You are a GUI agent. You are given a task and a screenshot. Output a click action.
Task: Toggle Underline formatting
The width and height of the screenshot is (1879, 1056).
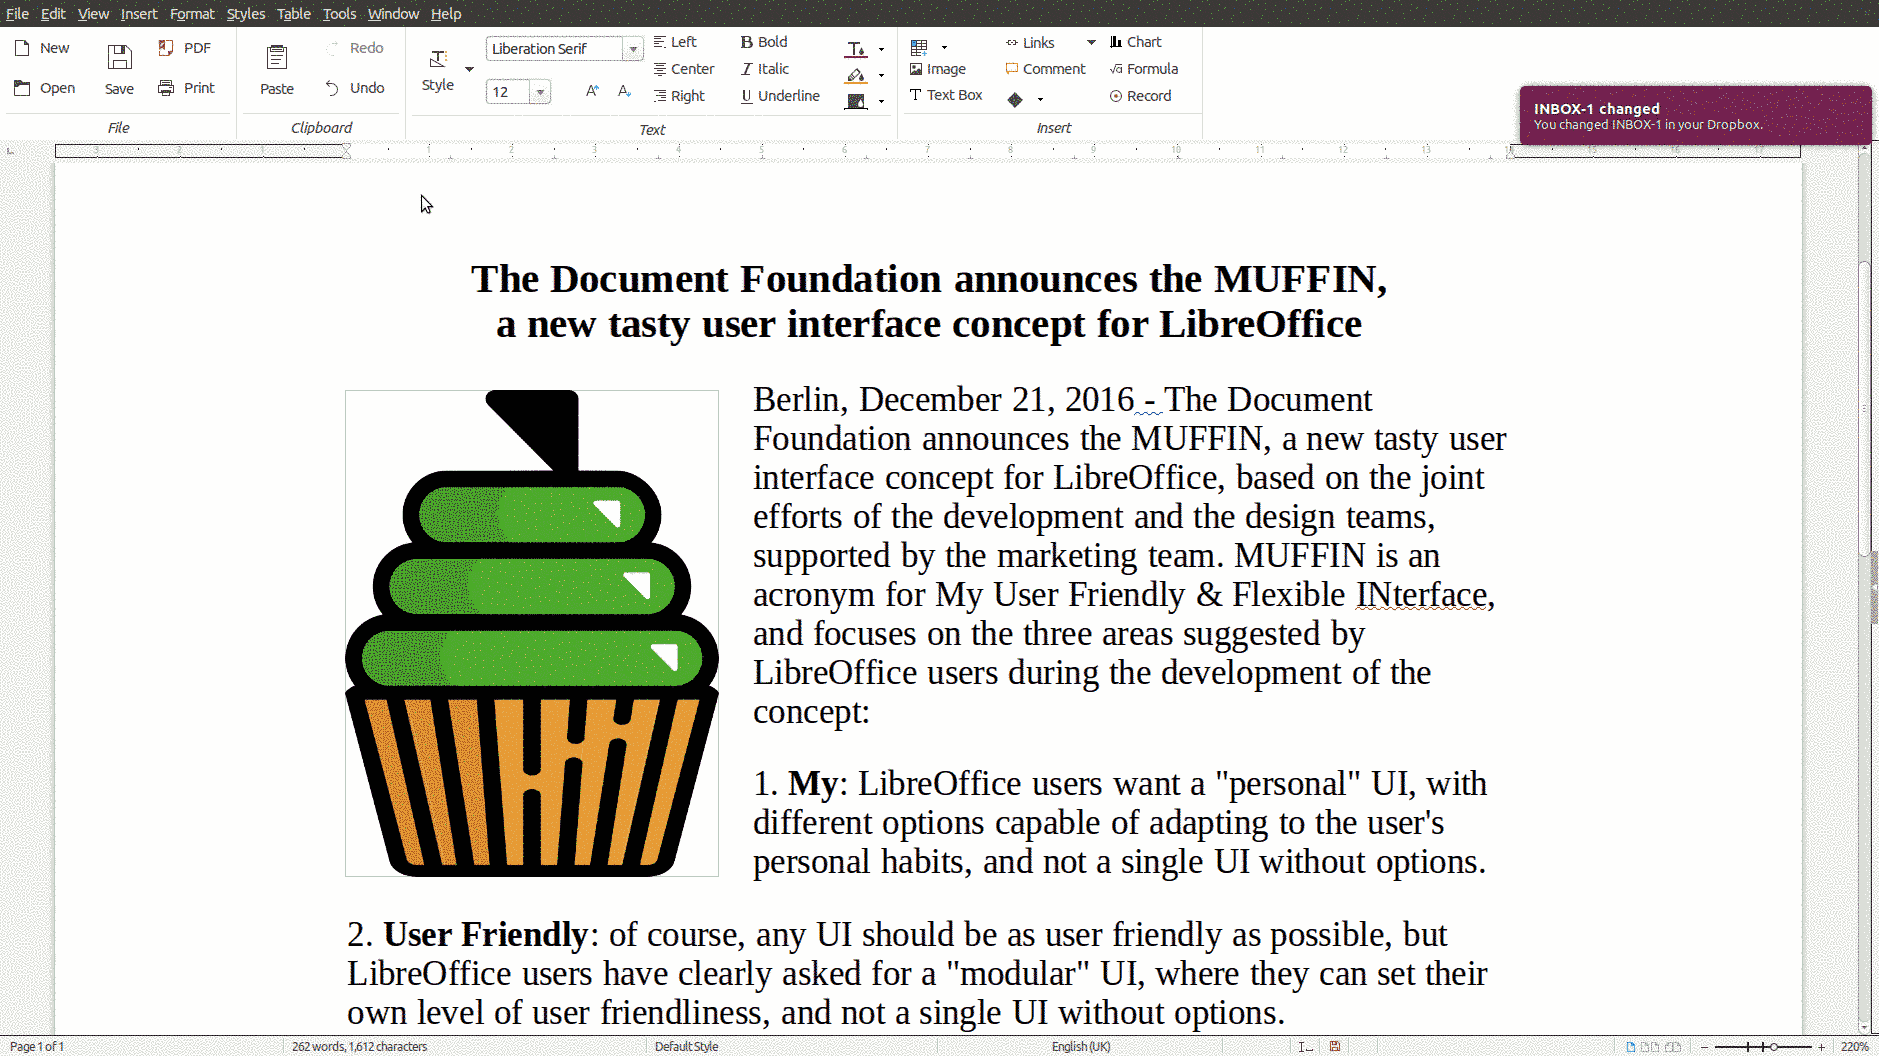tap(779, 96)
